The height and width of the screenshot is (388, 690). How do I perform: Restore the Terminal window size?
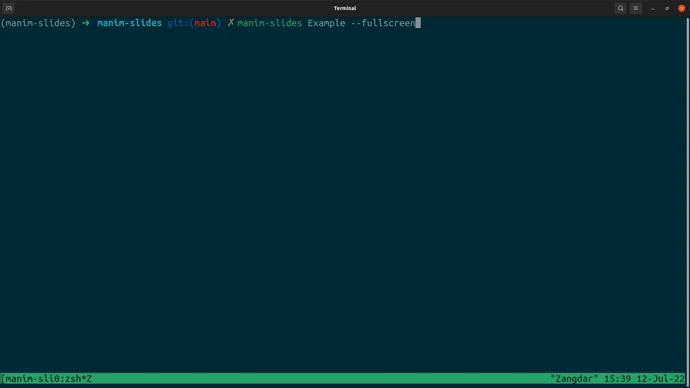(667, 8)
